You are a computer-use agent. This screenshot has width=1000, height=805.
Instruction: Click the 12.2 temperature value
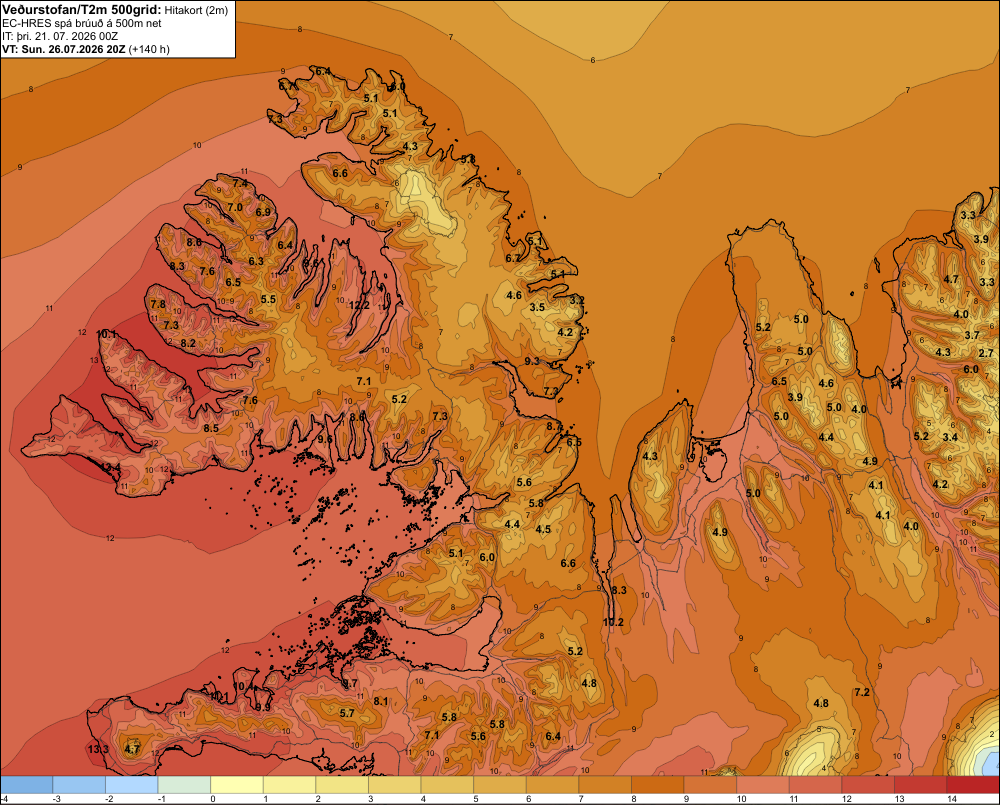coord(359,305)
